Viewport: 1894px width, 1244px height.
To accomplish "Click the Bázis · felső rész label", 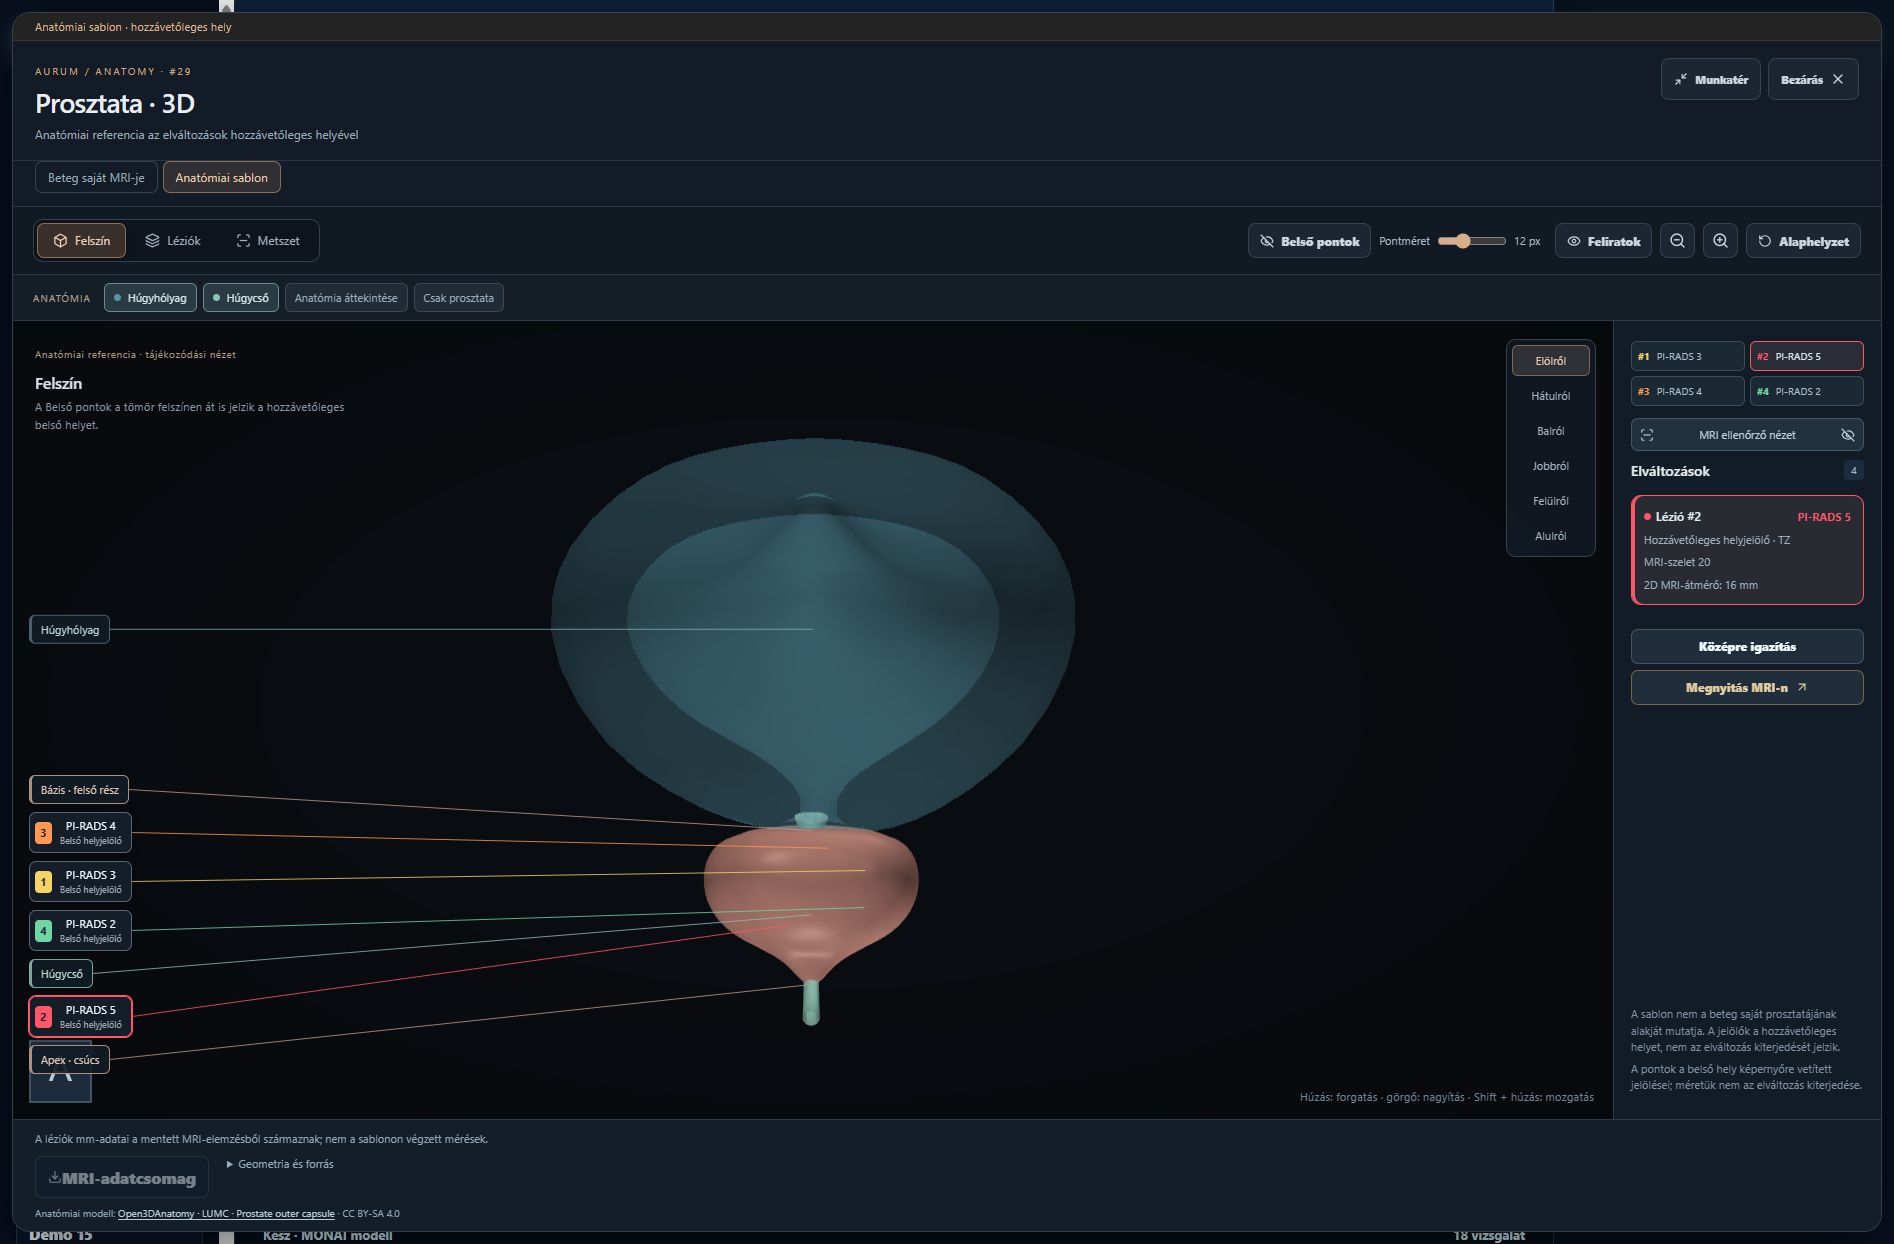I will 79,790.
